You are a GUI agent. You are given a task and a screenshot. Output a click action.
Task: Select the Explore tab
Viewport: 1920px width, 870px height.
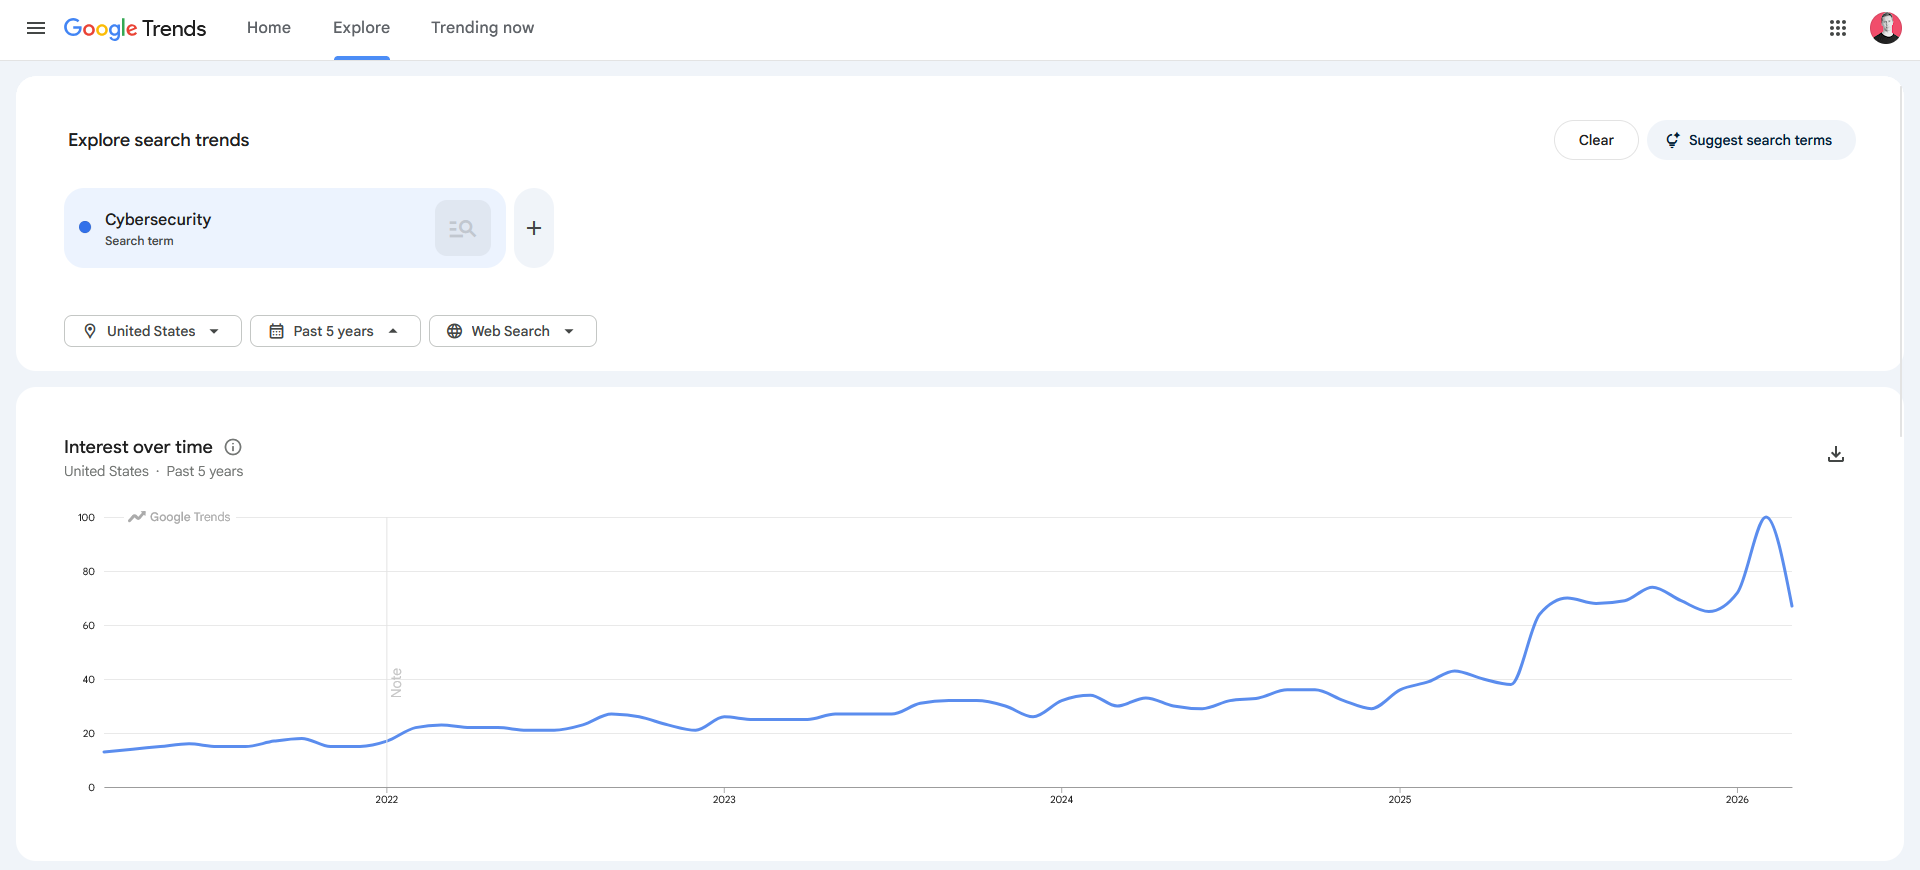(x=361, y=28)
